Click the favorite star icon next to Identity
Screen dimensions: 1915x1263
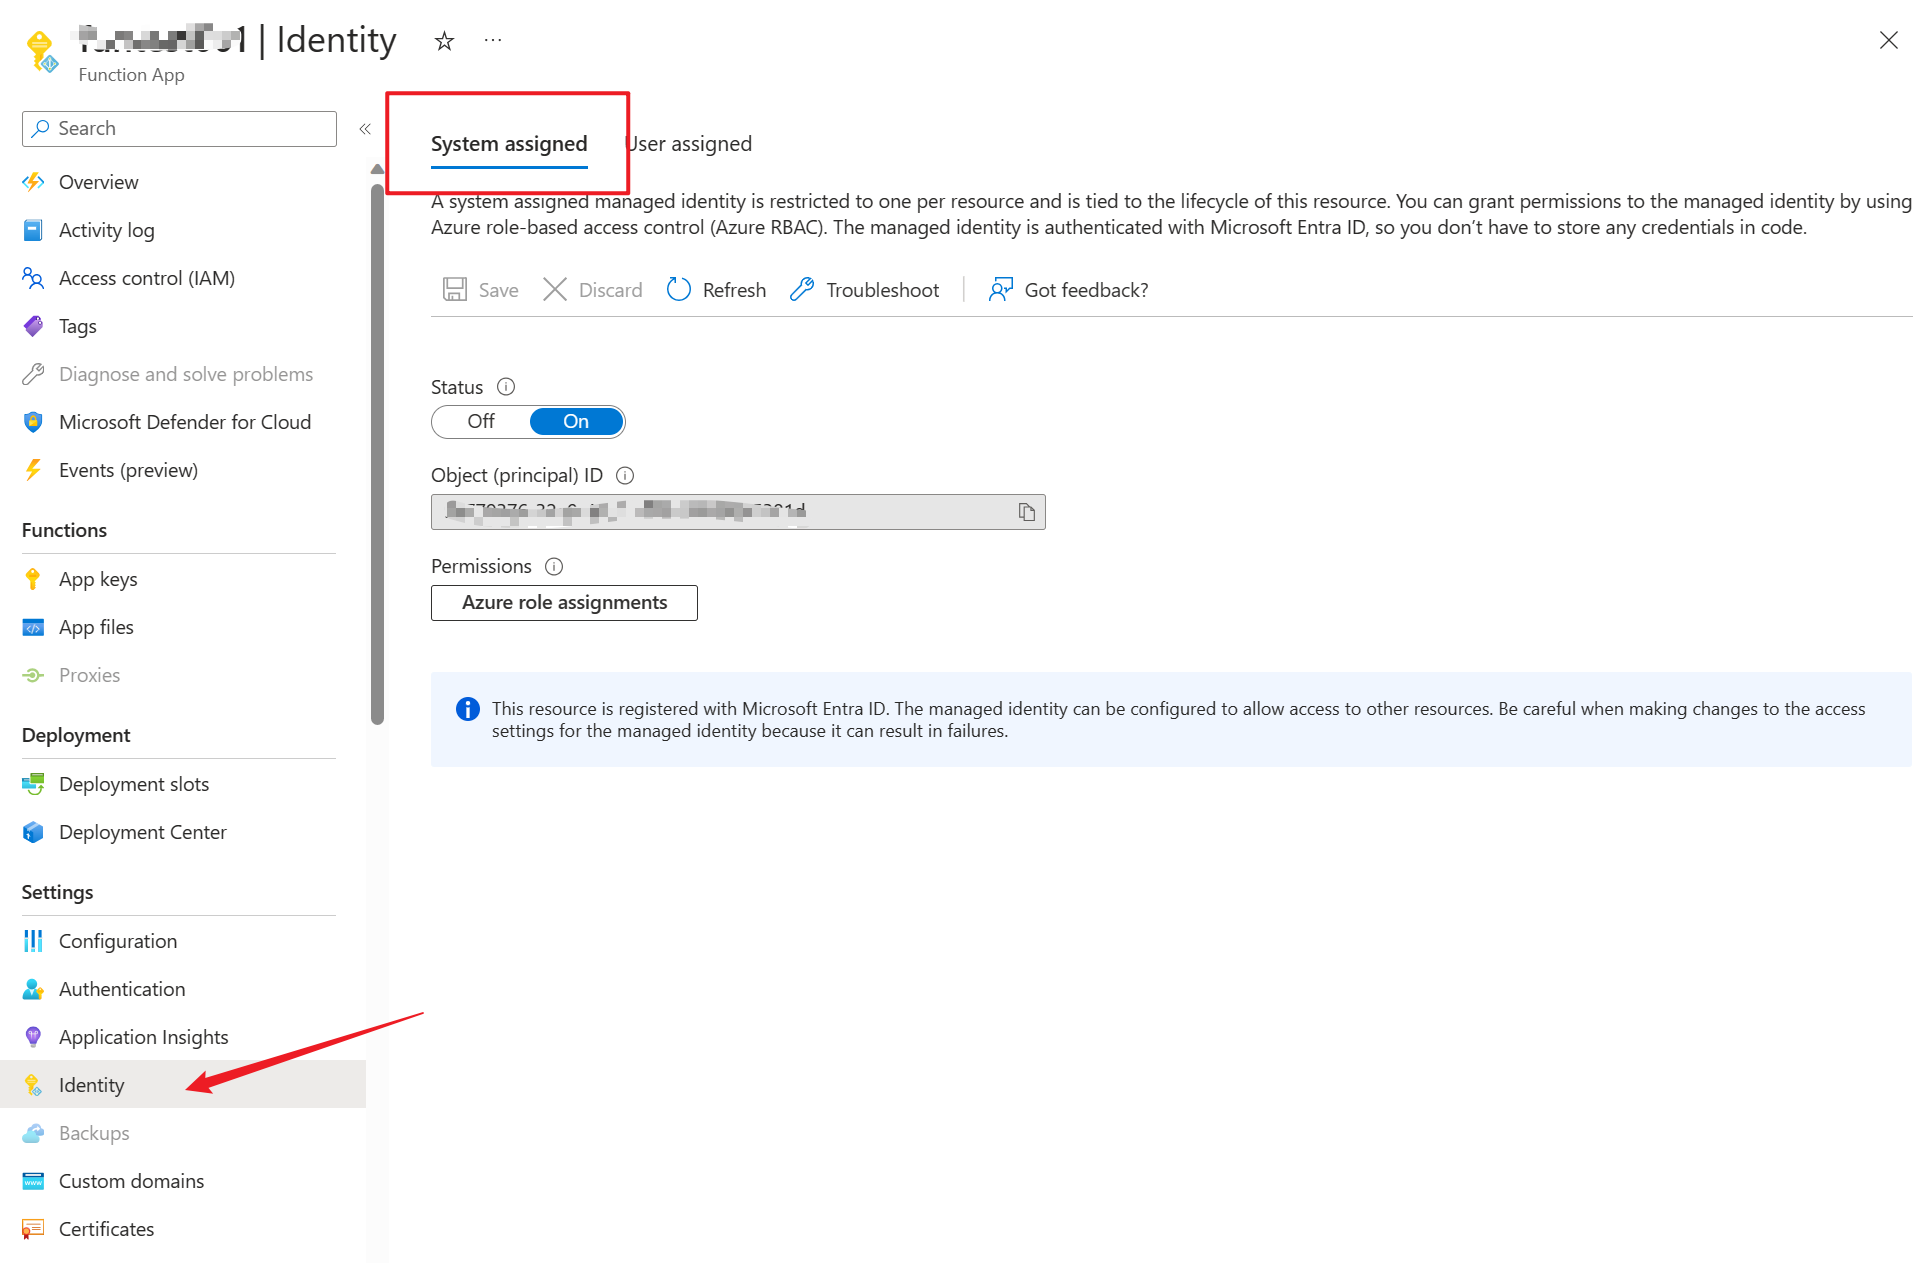pyautogui.click(x=444, y=41)
